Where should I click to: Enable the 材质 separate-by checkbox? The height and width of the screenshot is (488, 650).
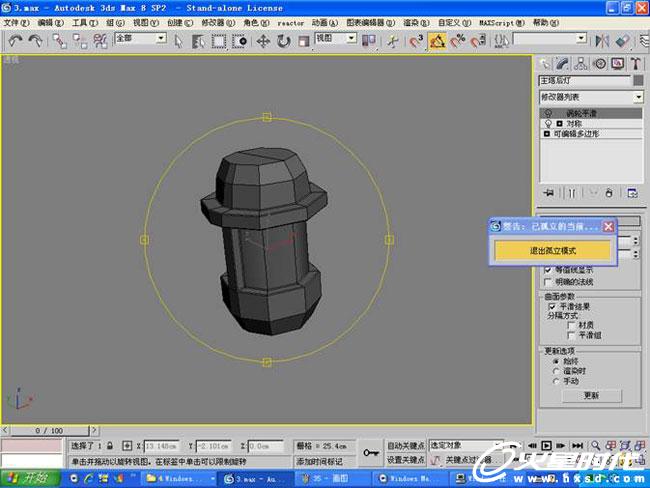[x=572, y=325]
